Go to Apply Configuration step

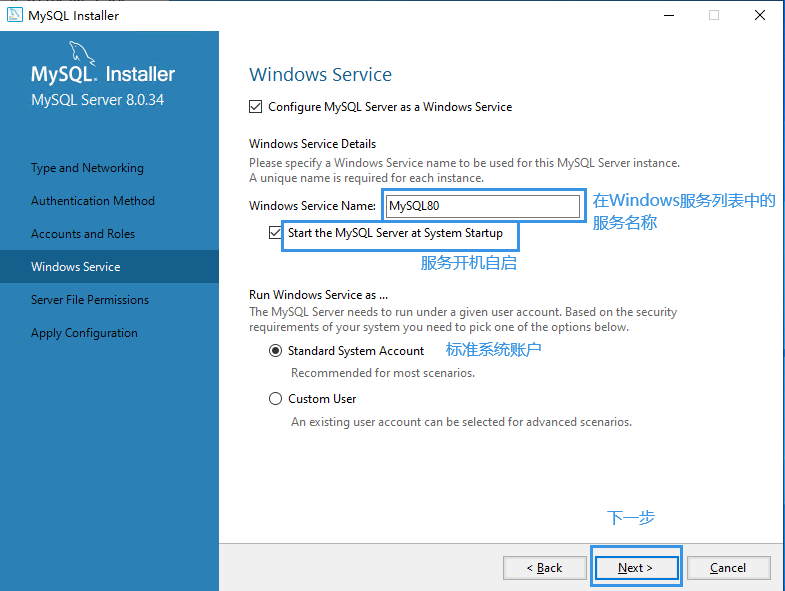84,333
